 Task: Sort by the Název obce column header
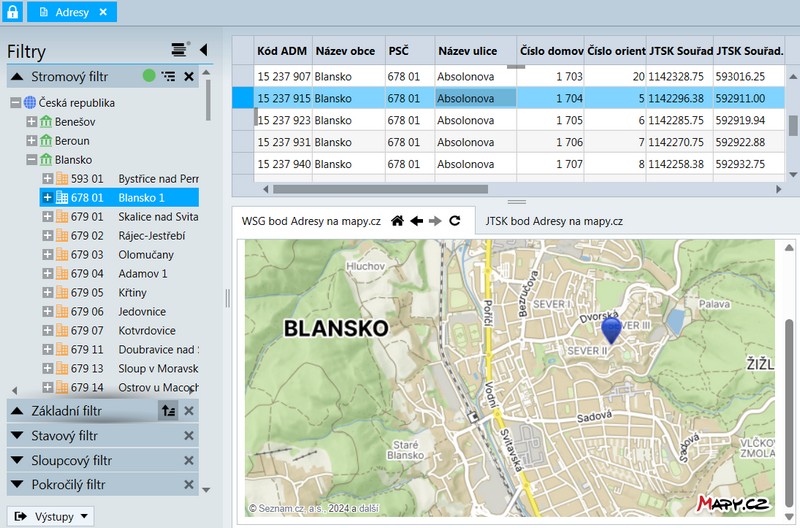pyautogui.click(x=346, y=50)
